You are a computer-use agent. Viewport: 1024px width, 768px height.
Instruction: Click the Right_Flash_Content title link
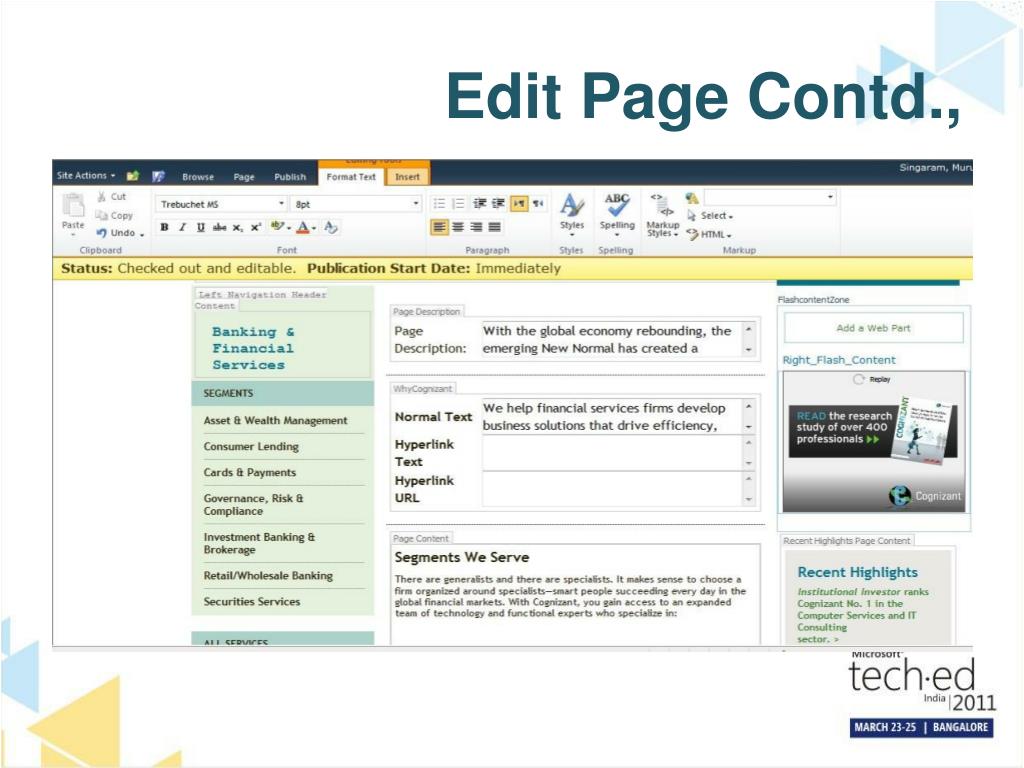[x=839, y=360]
